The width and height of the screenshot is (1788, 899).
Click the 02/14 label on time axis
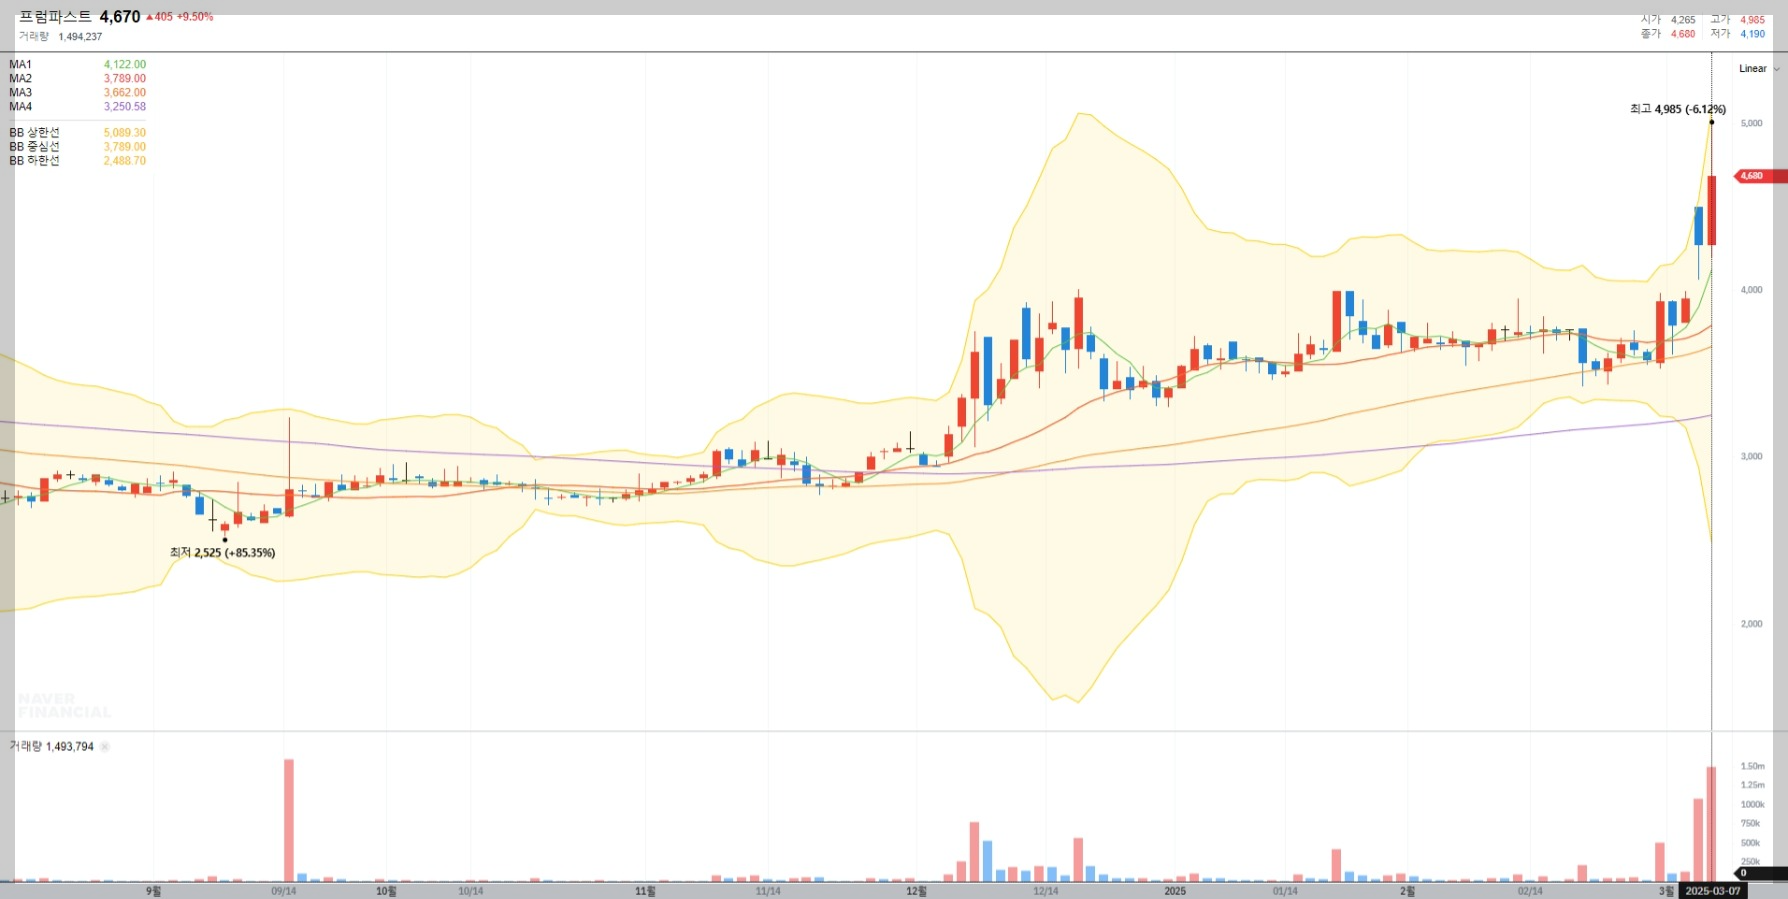click(1530, 891)
